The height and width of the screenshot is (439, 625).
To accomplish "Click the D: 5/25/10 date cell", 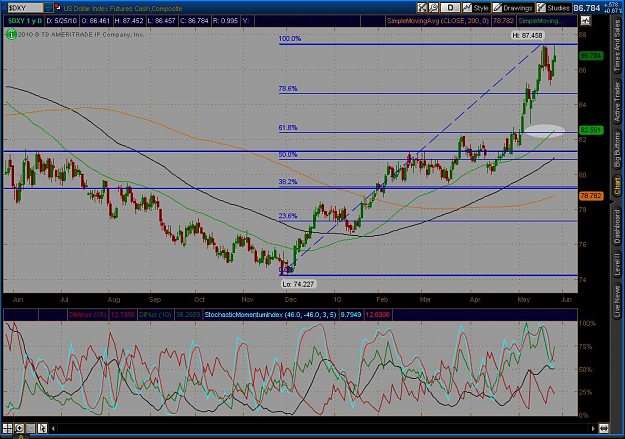I will click(62, 21).
